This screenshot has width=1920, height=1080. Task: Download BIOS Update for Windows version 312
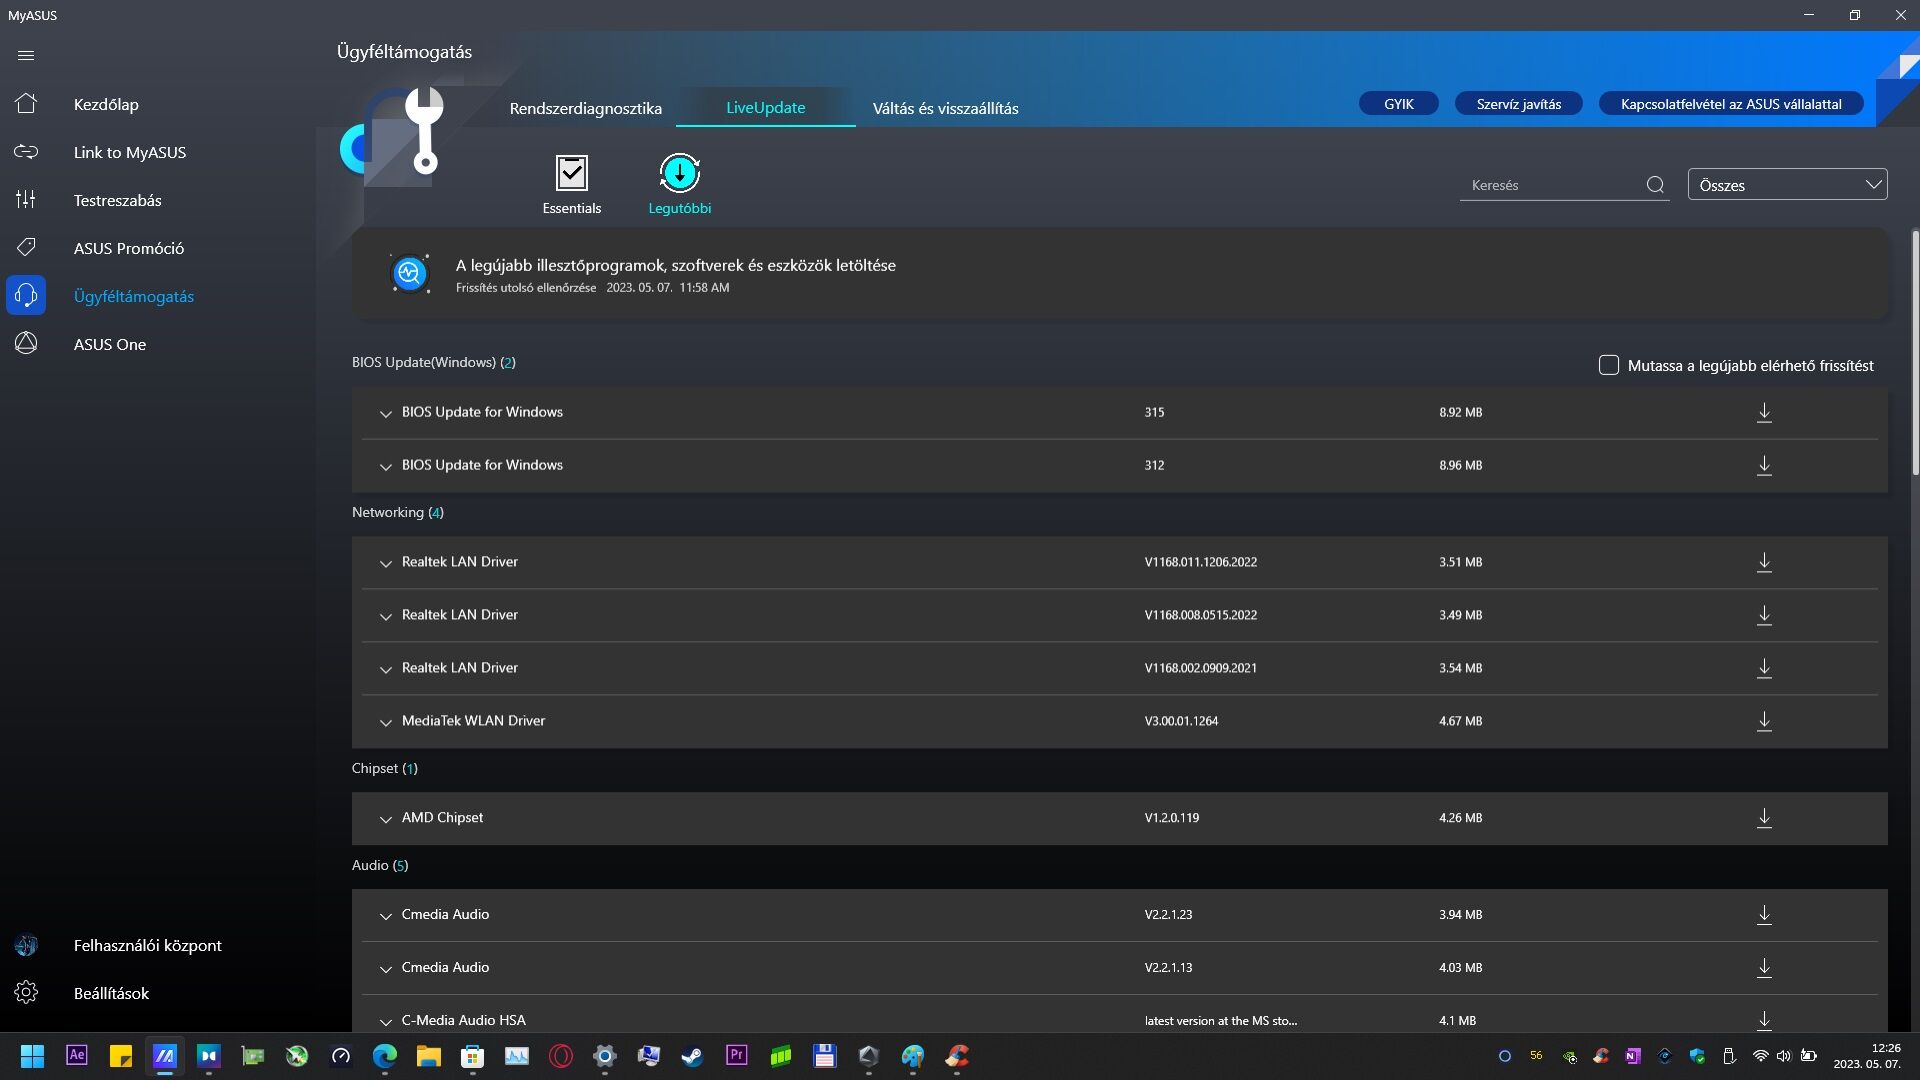tap(1764, 466)
